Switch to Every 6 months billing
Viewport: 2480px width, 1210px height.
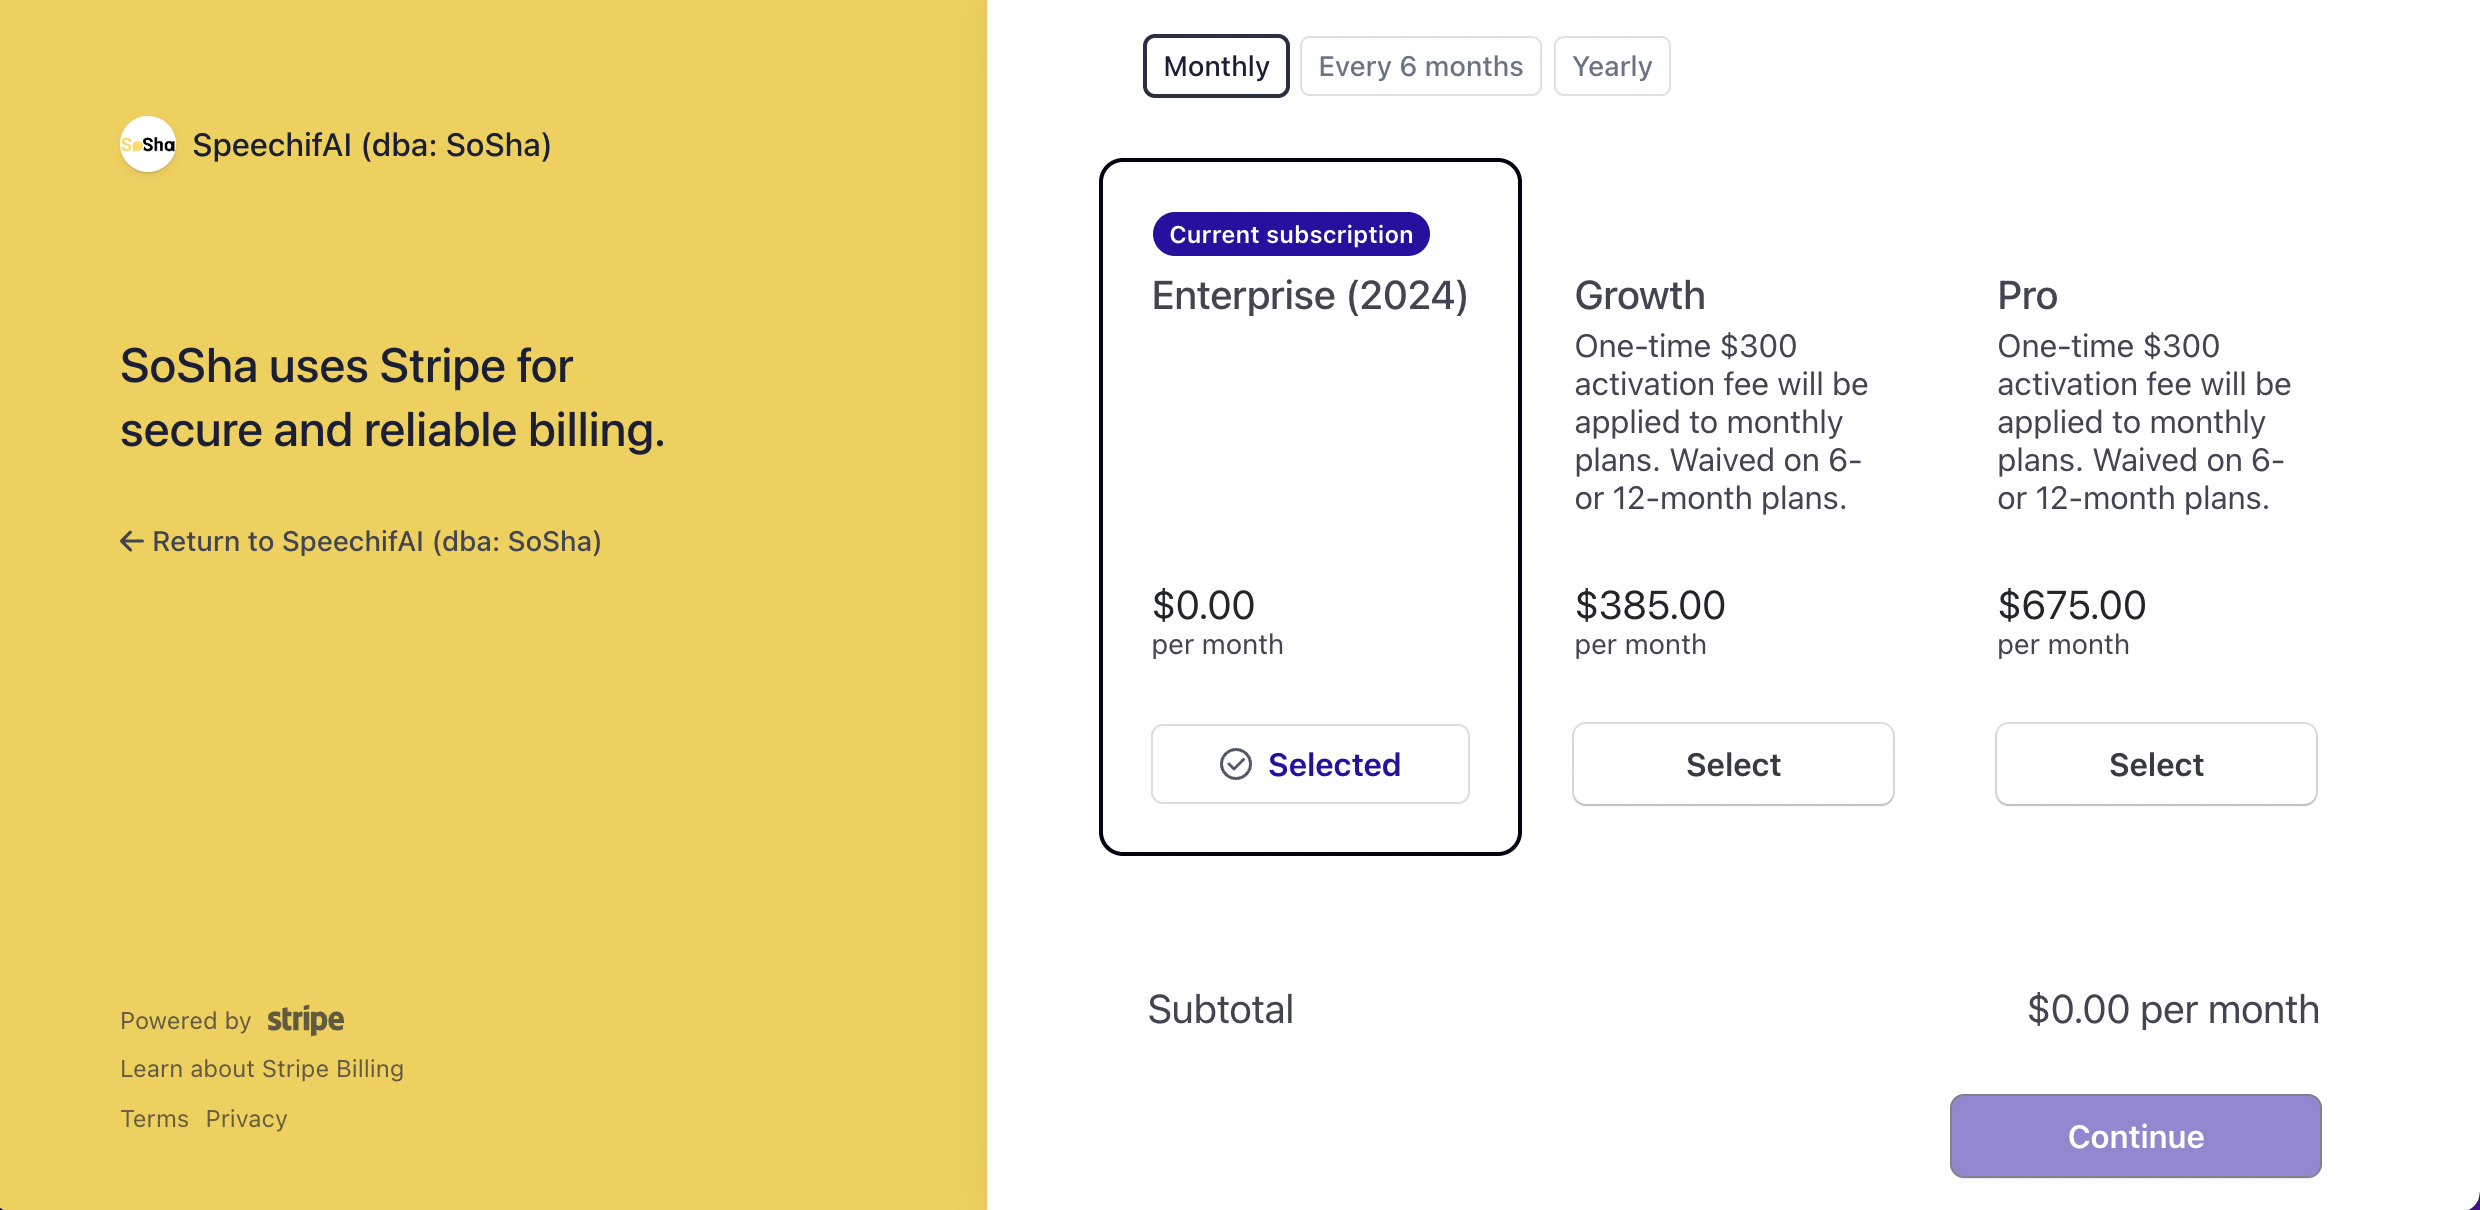(1420, 66)
